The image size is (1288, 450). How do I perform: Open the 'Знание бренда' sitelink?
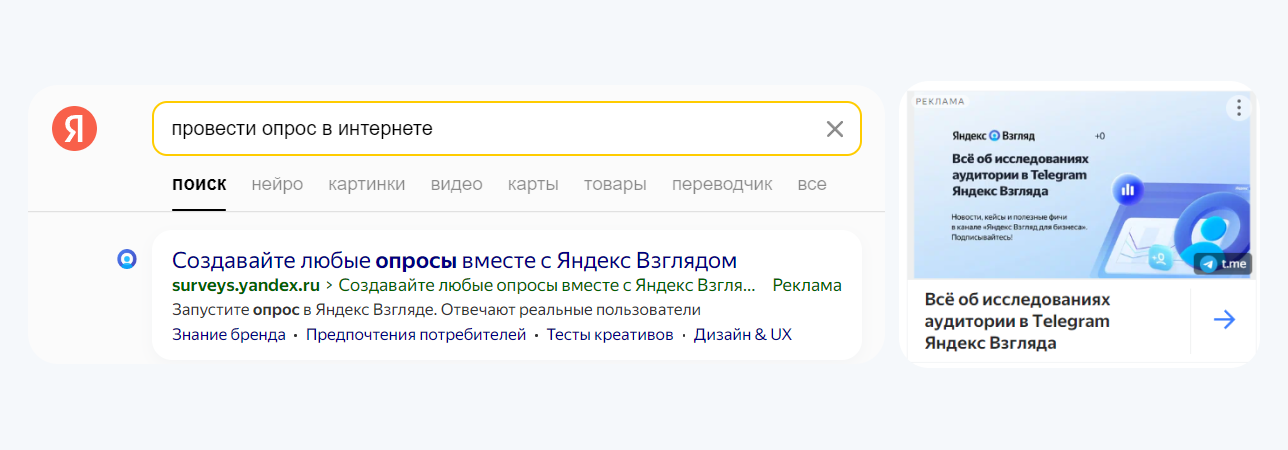pos(229,334)
